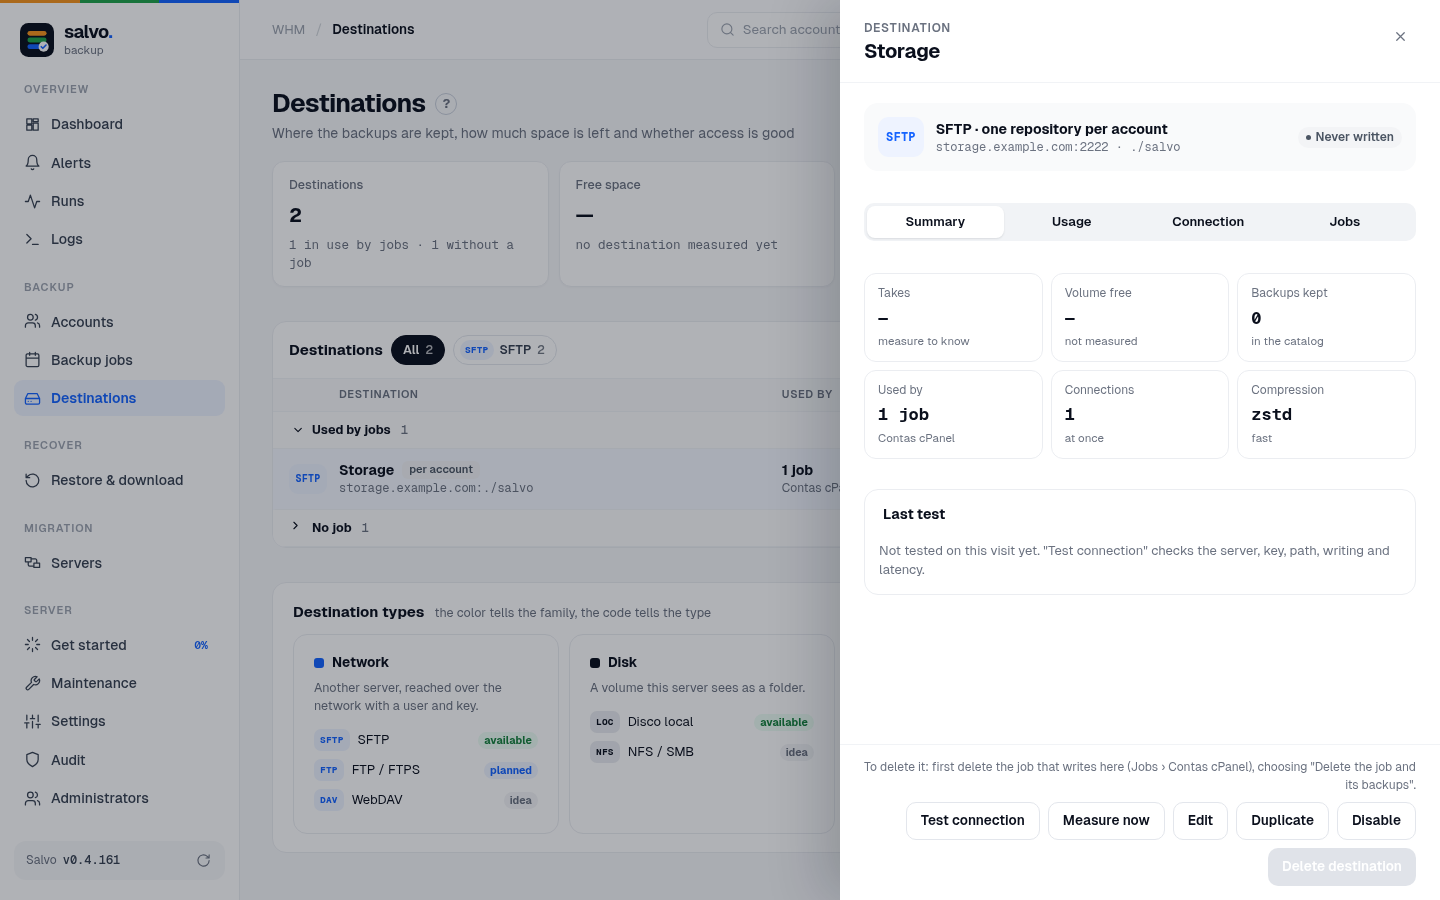The image size is (1440, 900).
Task: Open the Audit shield icon
Action: 32,760
